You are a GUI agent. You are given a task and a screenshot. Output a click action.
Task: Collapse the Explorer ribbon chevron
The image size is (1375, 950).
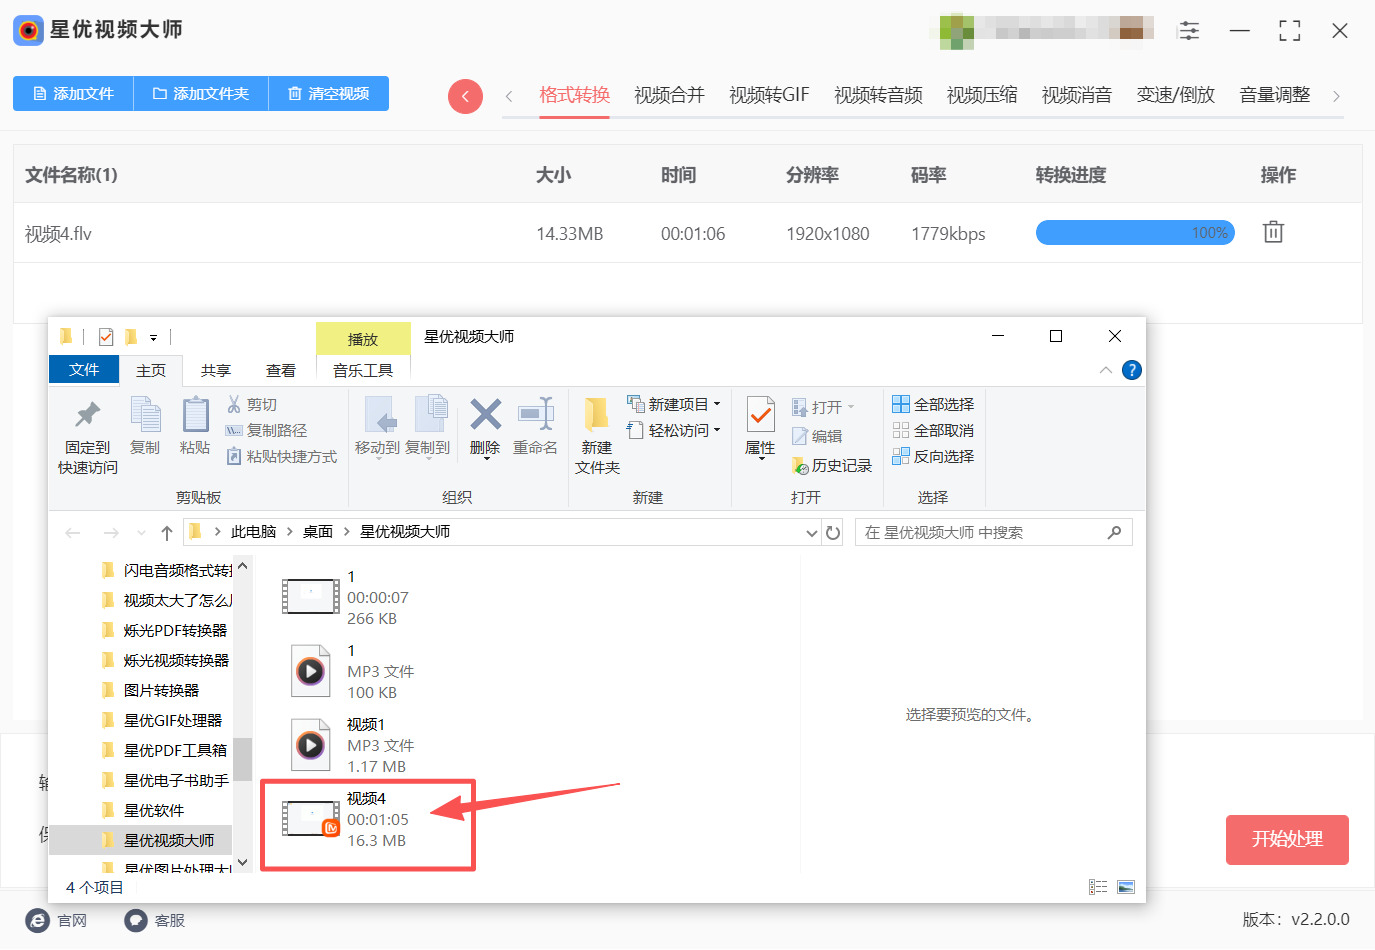[x=1106, y=370]
